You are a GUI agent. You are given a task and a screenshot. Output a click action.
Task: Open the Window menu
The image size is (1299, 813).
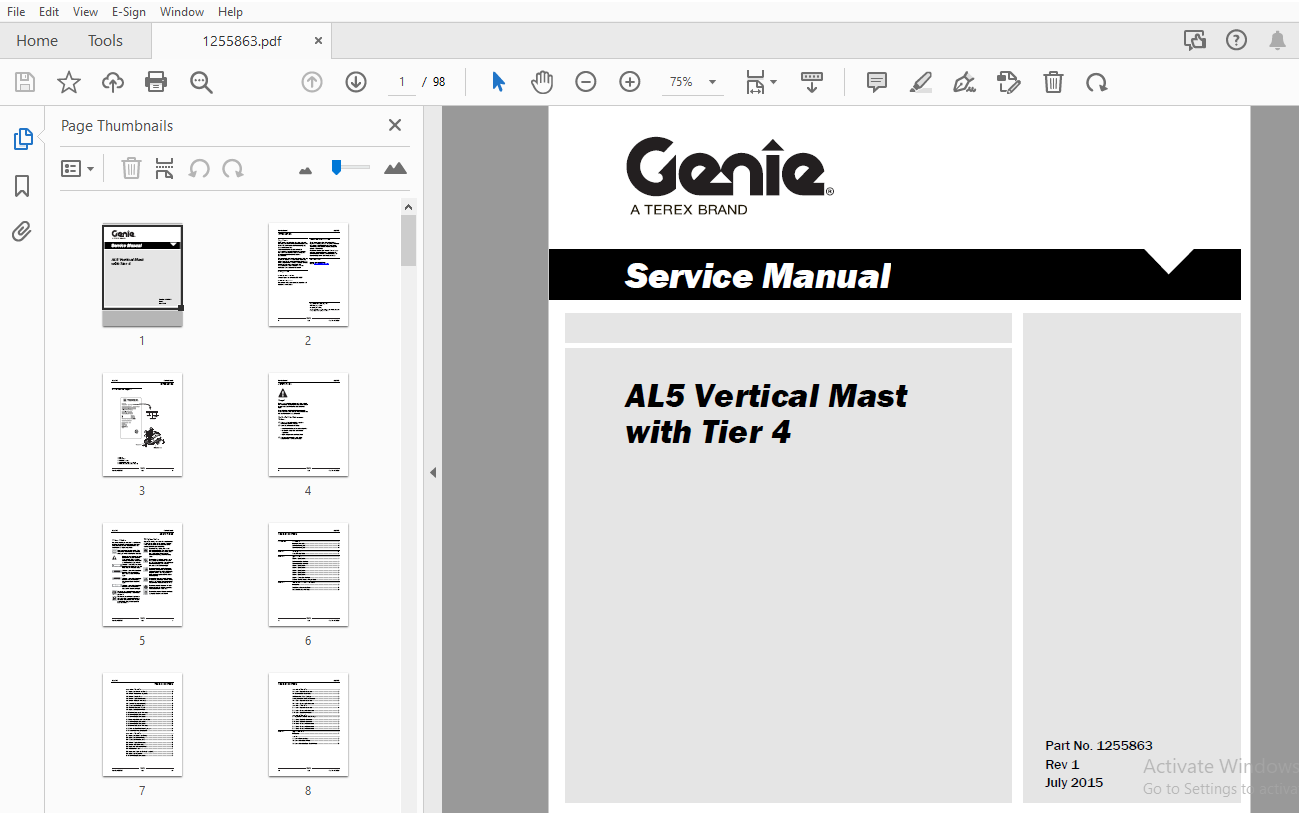click(x=182, y=11)
